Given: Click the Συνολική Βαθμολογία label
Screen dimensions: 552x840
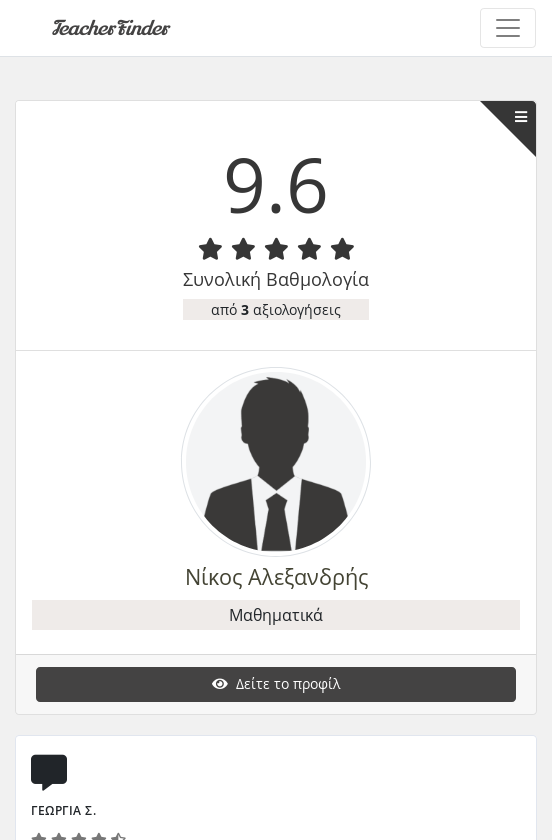Looking at the screenshot, I should tap(276, 280).
